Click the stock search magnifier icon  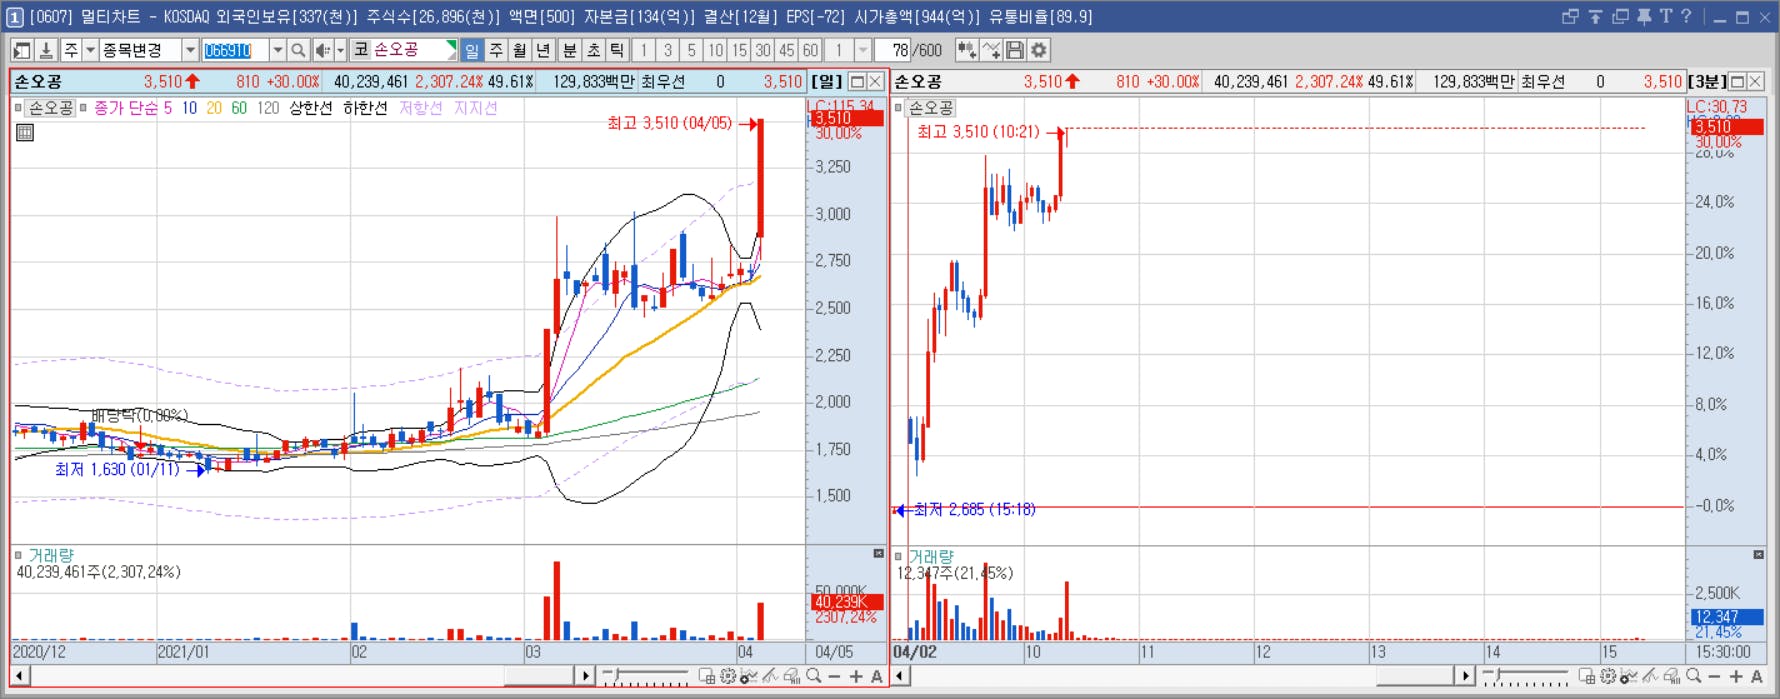point(298,50)
